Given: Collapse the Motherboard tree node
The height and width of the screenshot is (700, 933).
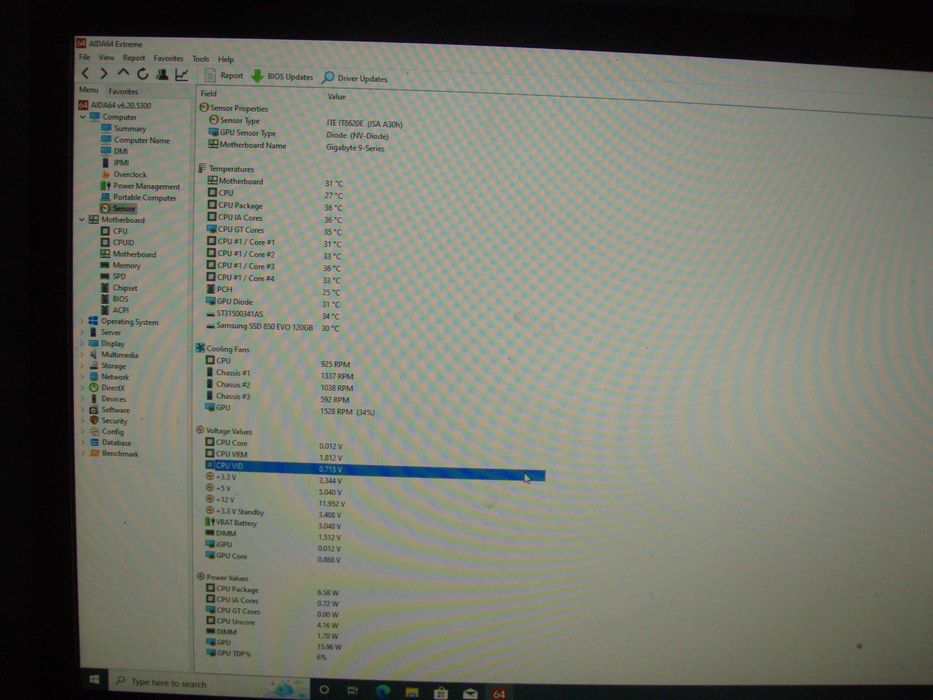Looking at the screenshot, I should click(x=82, y=220).
